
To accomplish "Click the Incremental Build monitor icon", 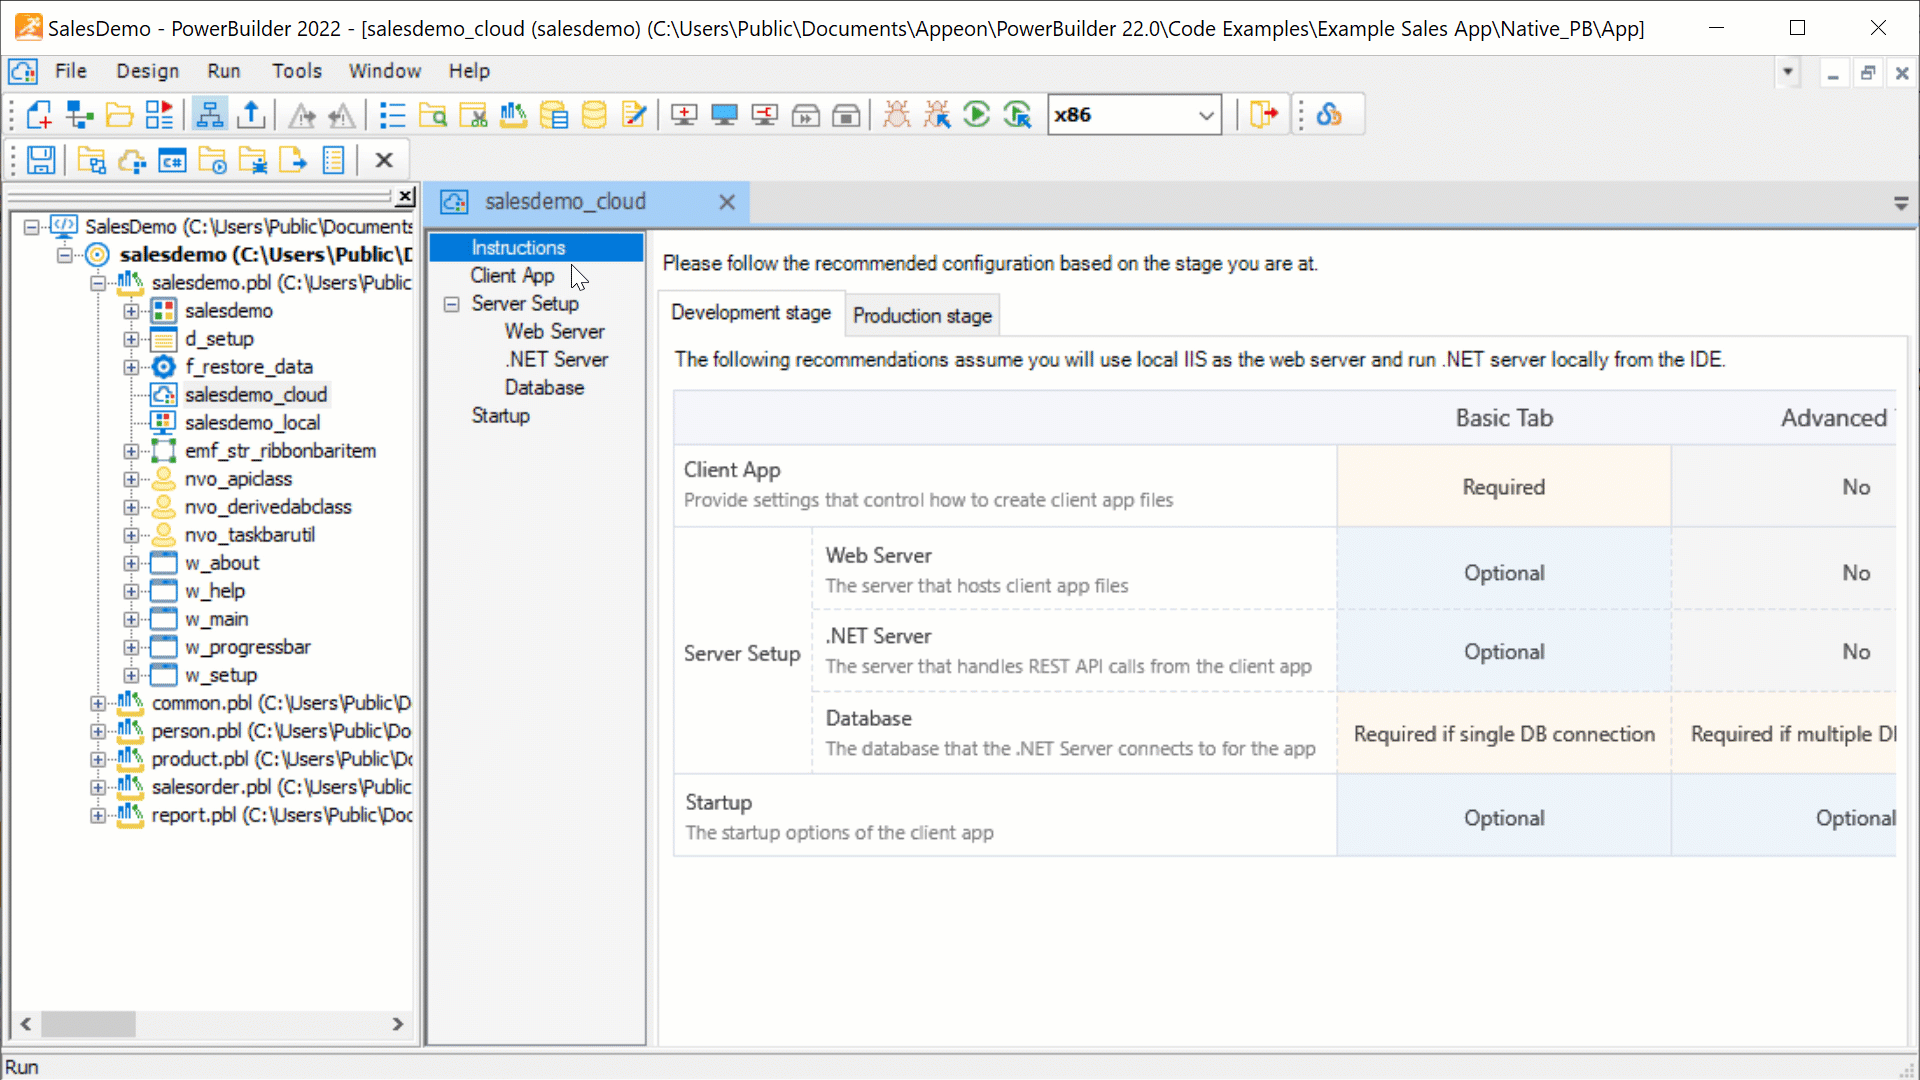I will [684, 115].
